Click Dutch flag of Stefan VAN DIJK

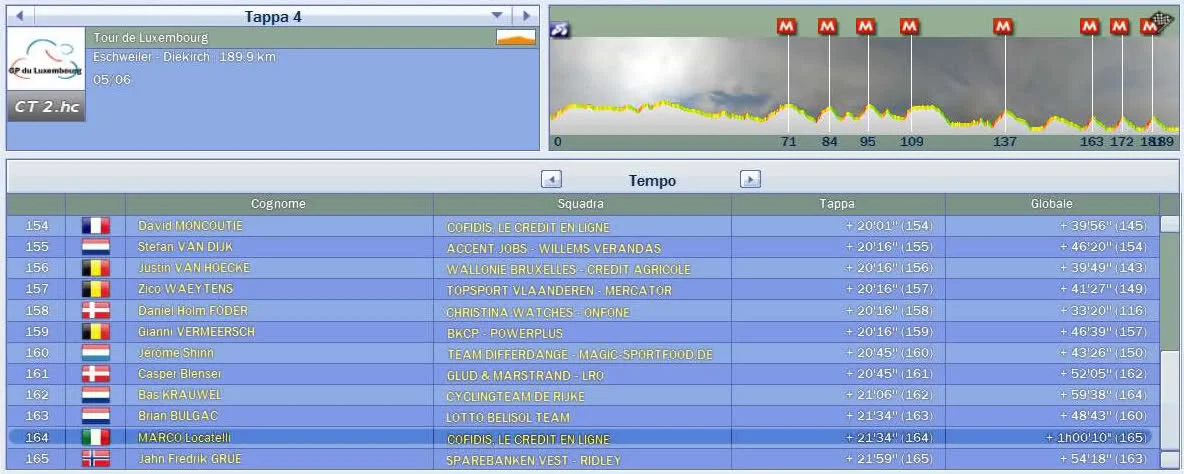click(96, 247)
